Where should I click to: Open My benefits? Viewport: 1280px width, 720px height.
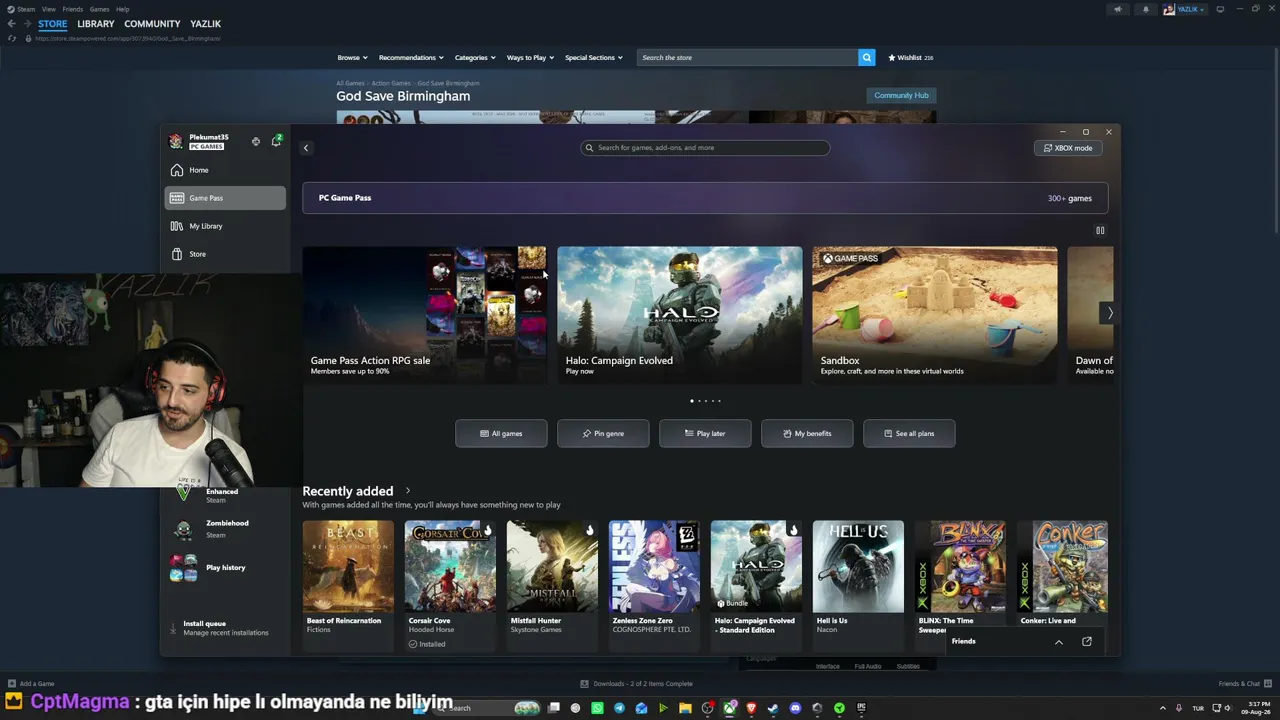coord(807,433)
